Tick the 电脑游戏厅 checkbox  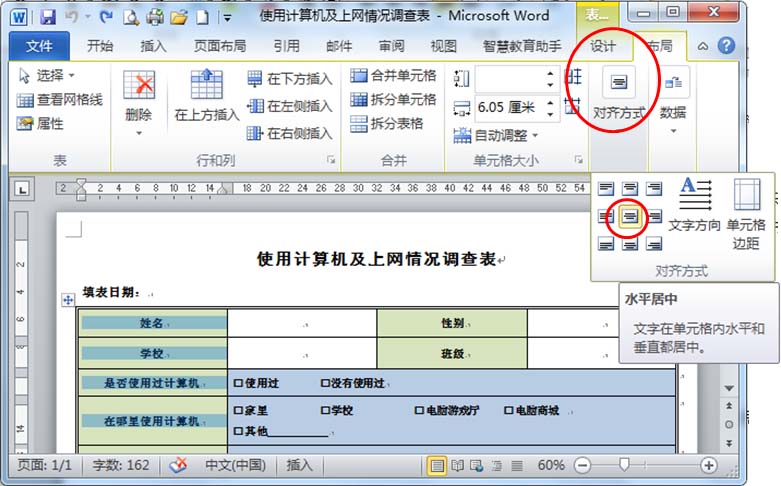[x=419, y=410]
